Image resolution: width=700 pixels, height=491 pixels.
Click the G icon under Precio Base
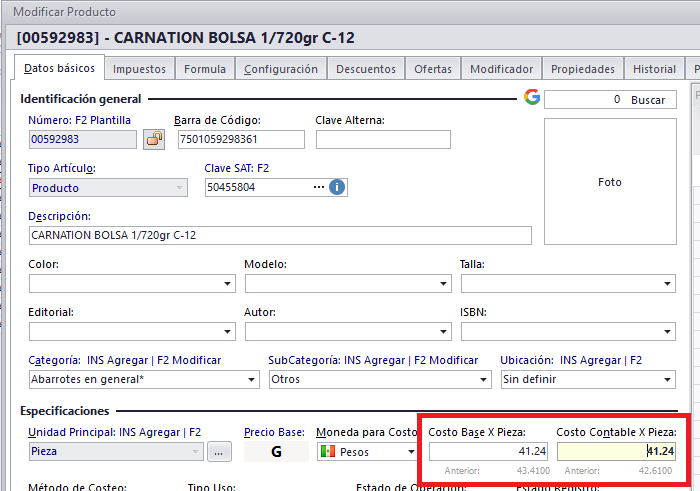275,452
